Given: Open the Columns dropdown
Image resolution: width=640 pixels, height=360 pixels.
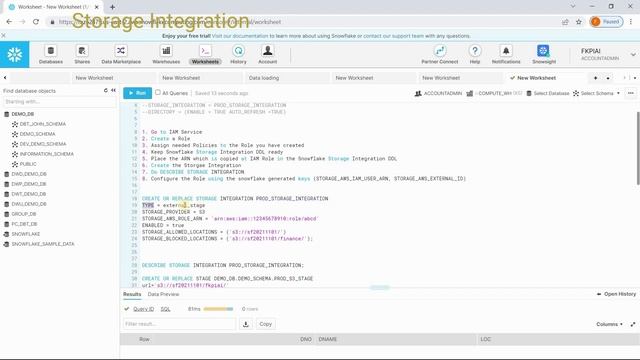Looking at the screenshot, I should (609, 324).
